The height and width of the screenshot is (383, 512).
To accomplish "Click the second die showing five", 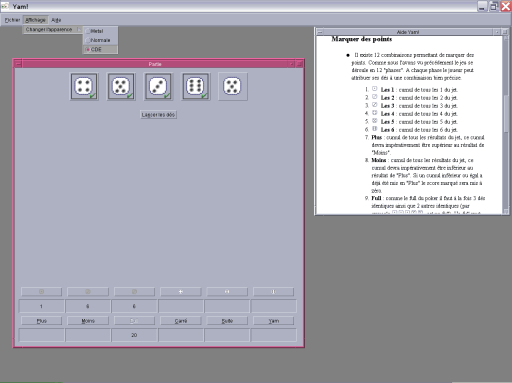I will coord(121,87).
